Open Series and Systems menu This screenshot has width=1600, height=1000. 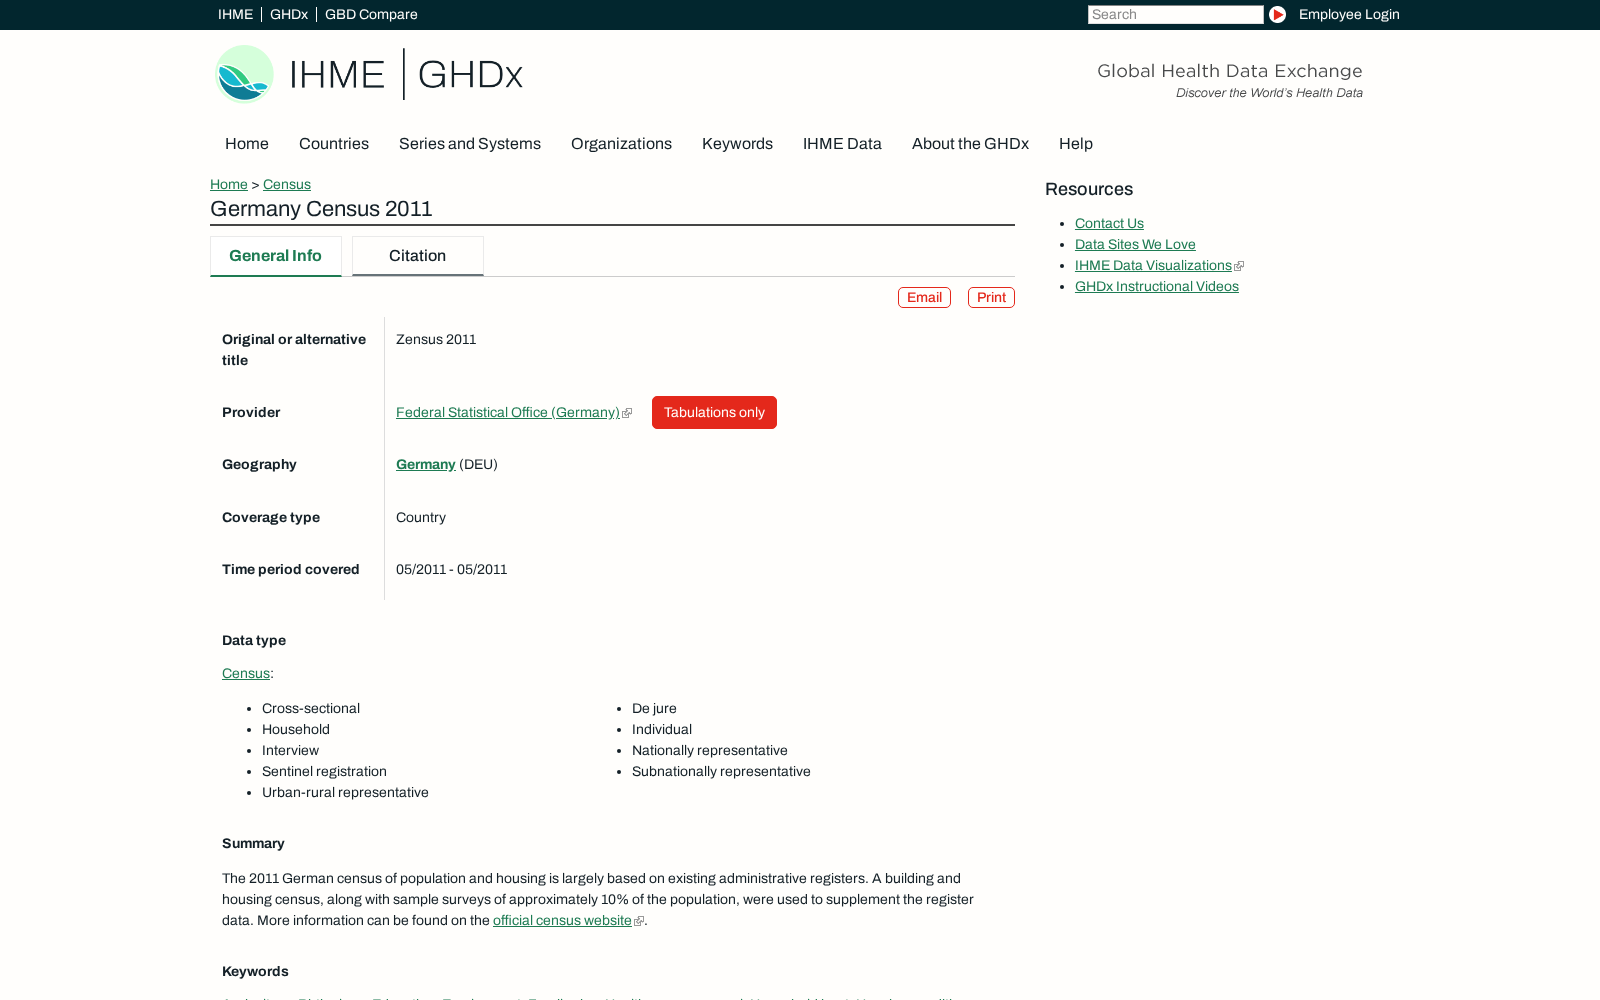coord(470,144)
